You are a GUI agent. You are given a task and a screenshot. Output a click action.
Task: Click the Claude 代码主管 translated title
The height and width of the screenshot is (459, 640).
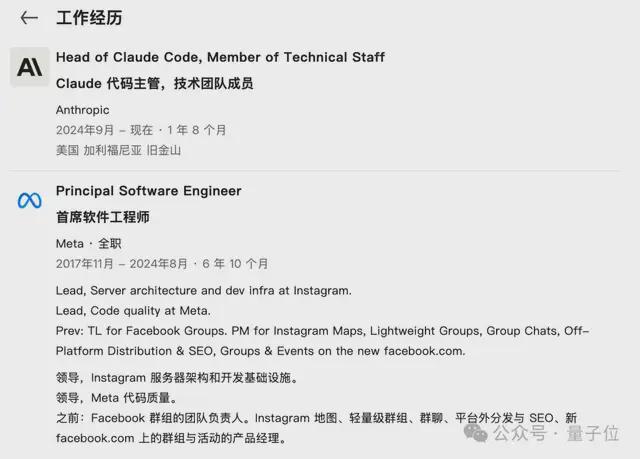coord(154,83)
